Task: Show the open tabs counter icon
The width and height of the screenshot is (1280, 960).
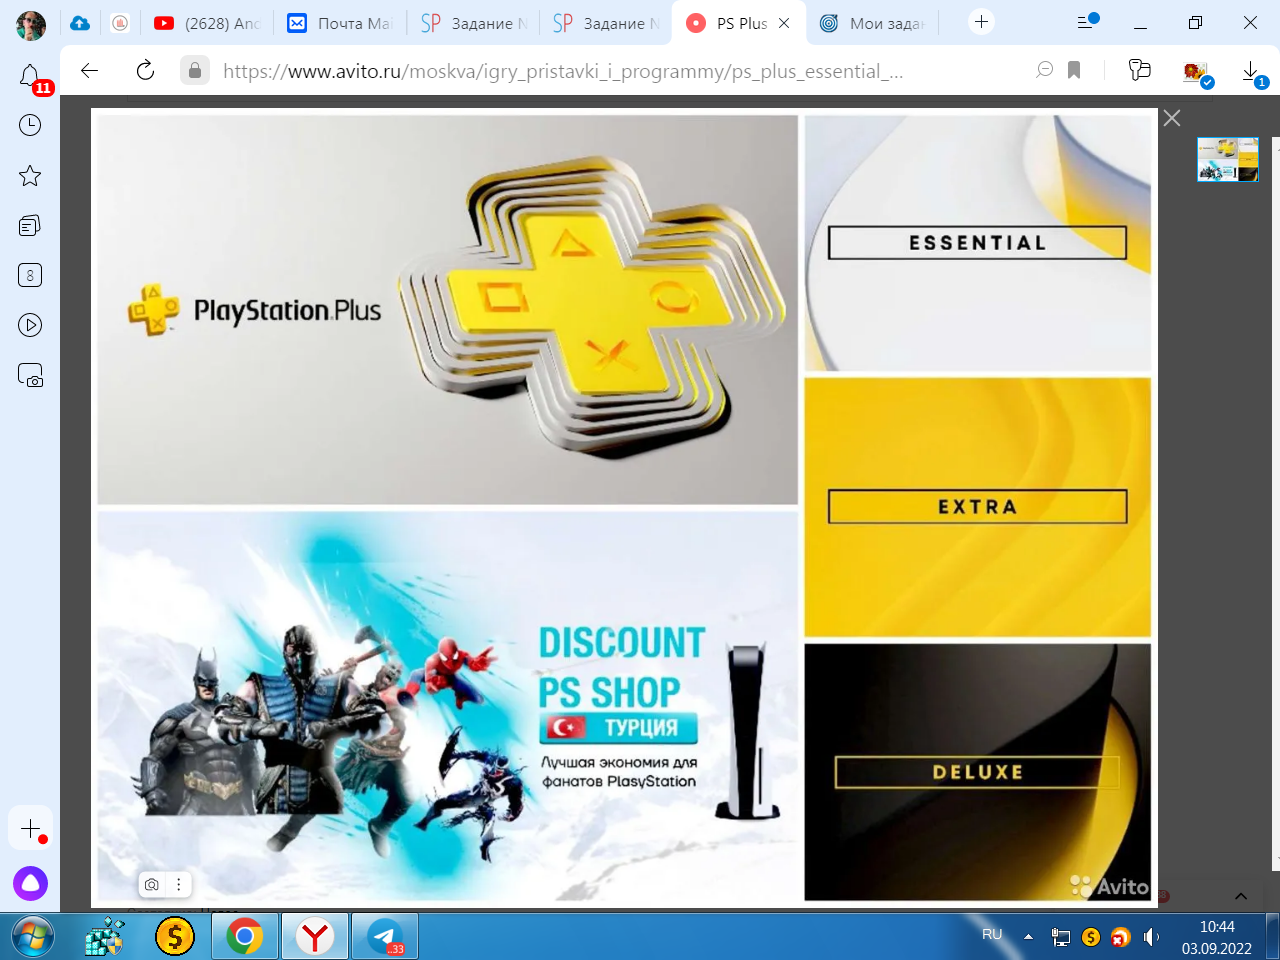Action: pyautogui.click(x=30, y=275)
